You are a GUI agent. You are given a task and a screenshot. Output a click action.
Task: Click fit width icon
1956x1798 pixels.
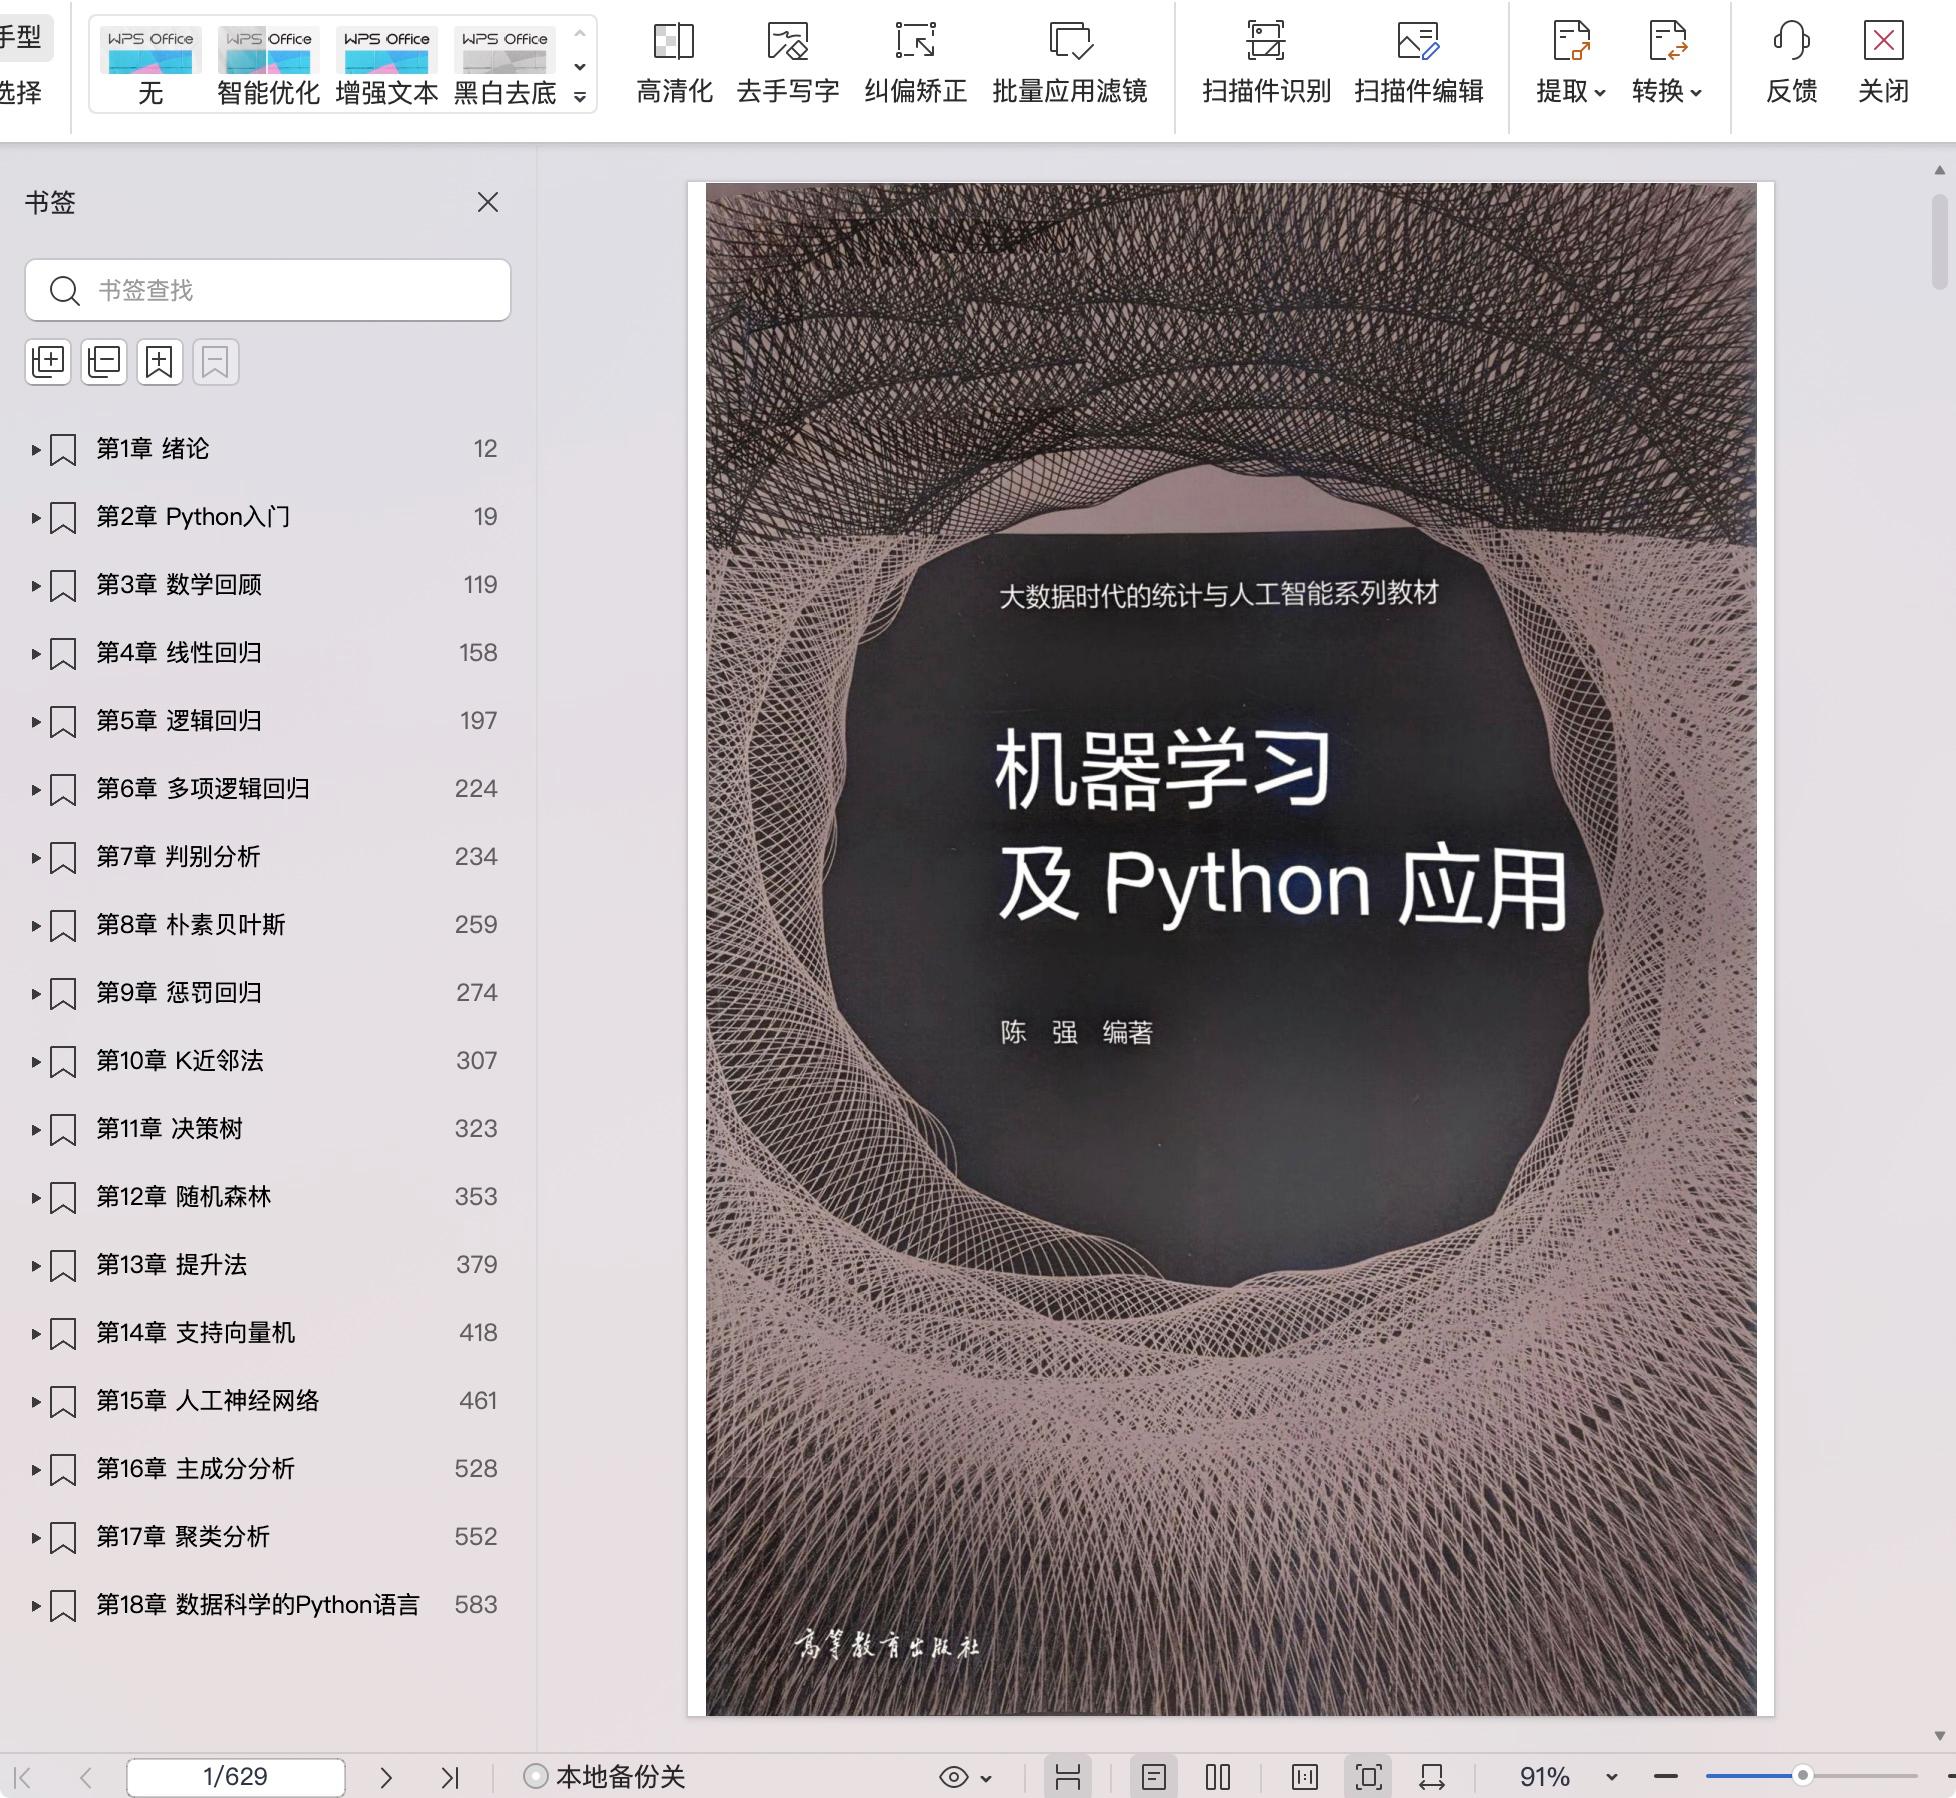[x=1432, y=1777]
